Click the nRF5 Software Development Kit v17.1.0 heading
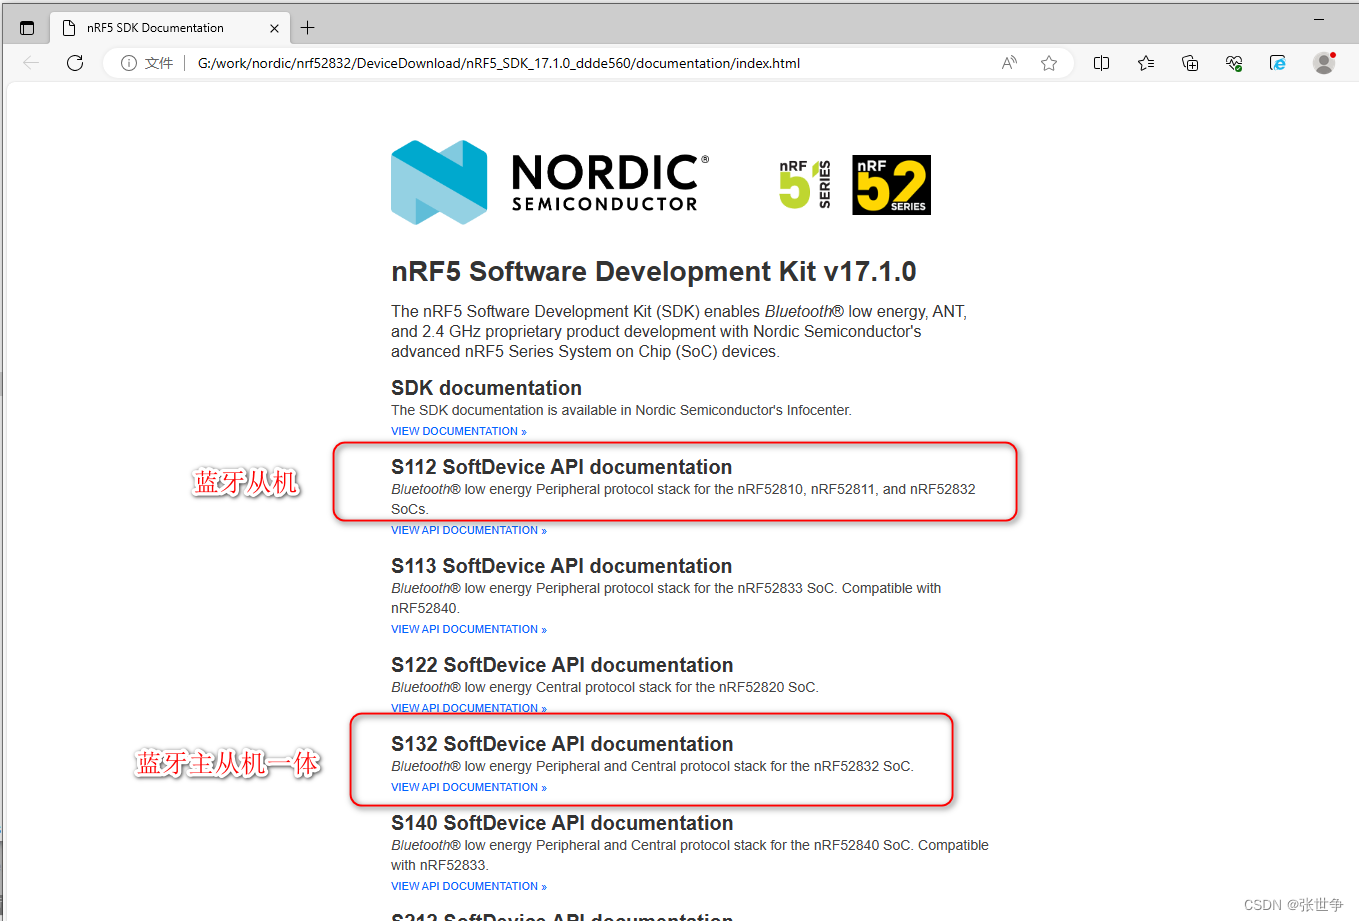This screenshot has width=1359, height=921. click(x=654, y=272)
